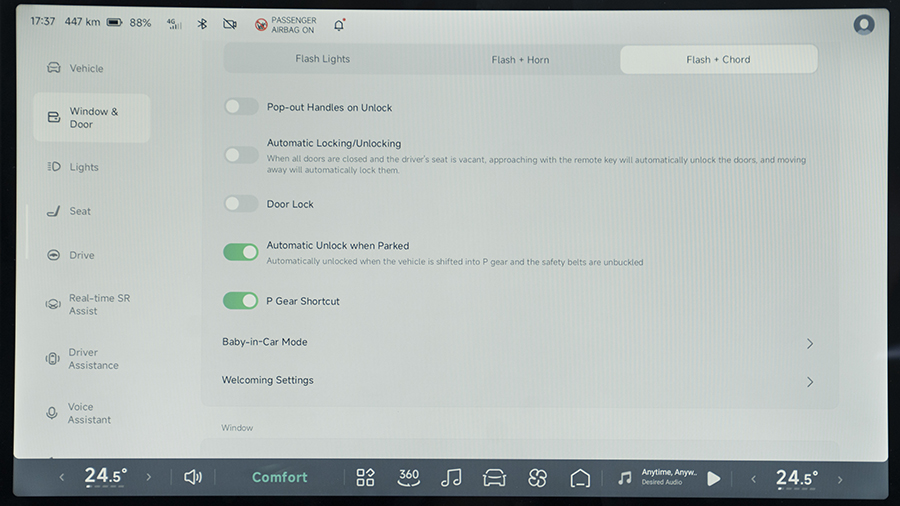Disable the P Gear Shortcut switch
Screen dimensions: 900x506
(x=241, y=301)
